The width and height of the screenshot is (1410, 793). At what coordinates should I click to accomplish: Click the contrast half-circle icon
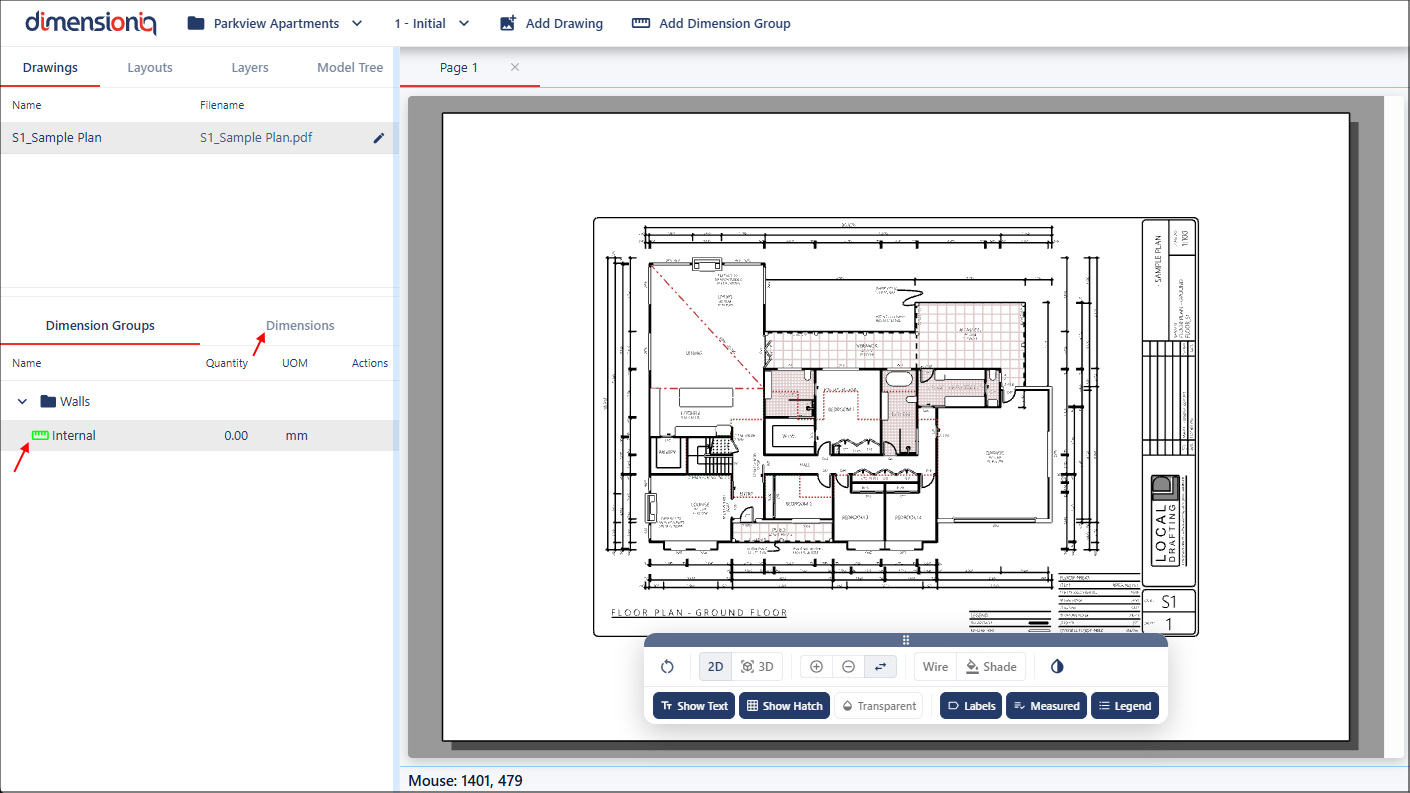click(x=1057, y=667)
